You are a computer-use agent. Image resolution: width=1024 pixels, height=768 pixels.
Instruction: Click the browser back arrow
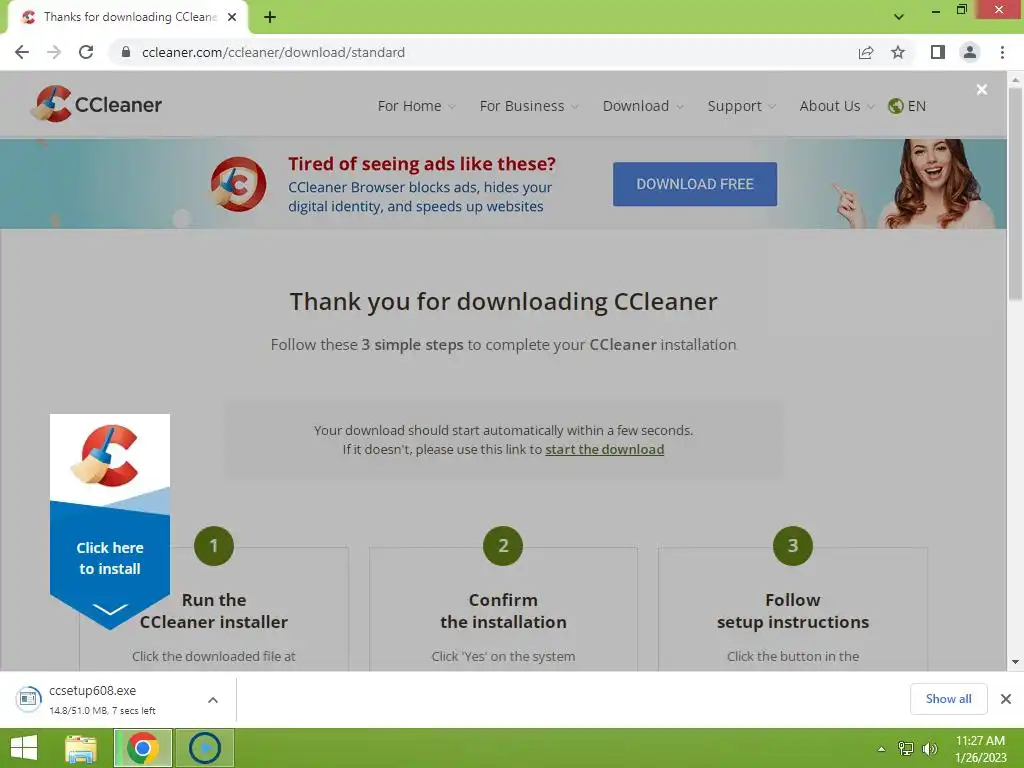click(x=22, y=52)
